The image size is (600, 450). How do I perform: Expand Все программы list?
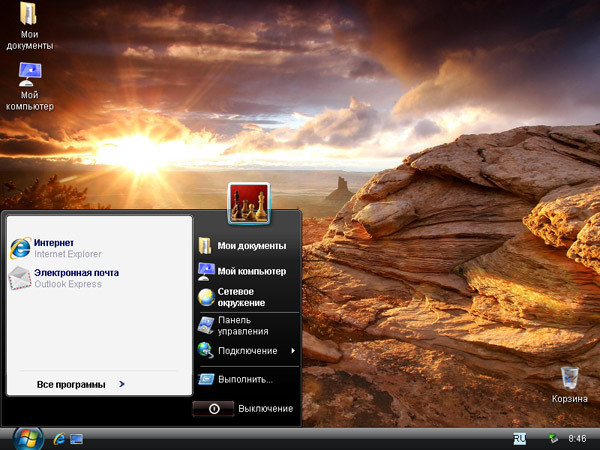pyautogui.click(x=80, y=384)
